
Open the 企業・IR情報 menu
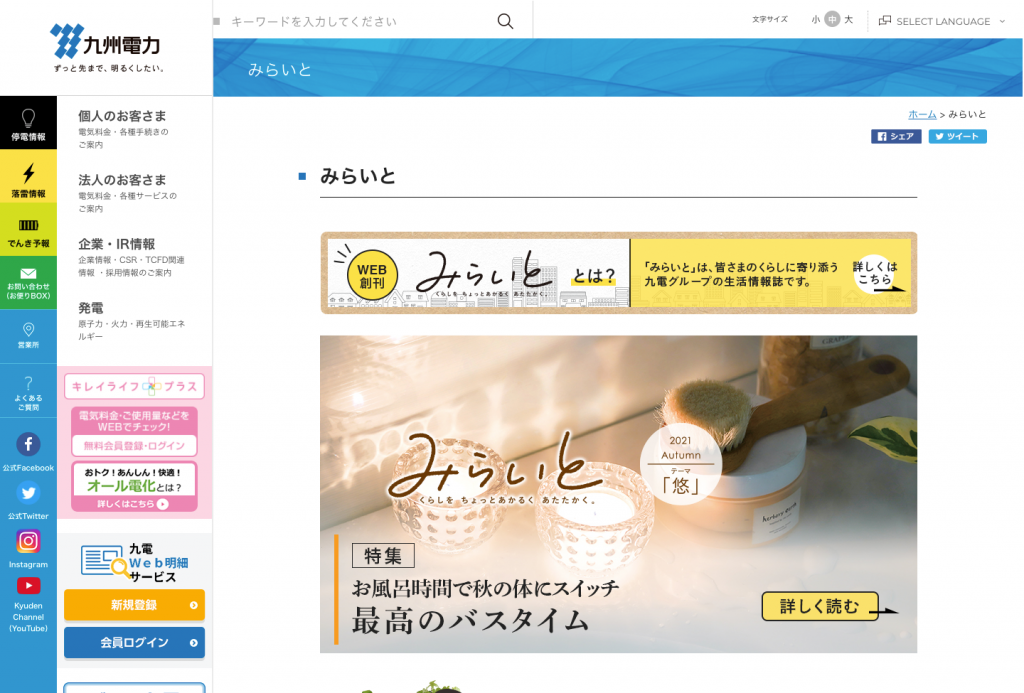coord(117,244)
